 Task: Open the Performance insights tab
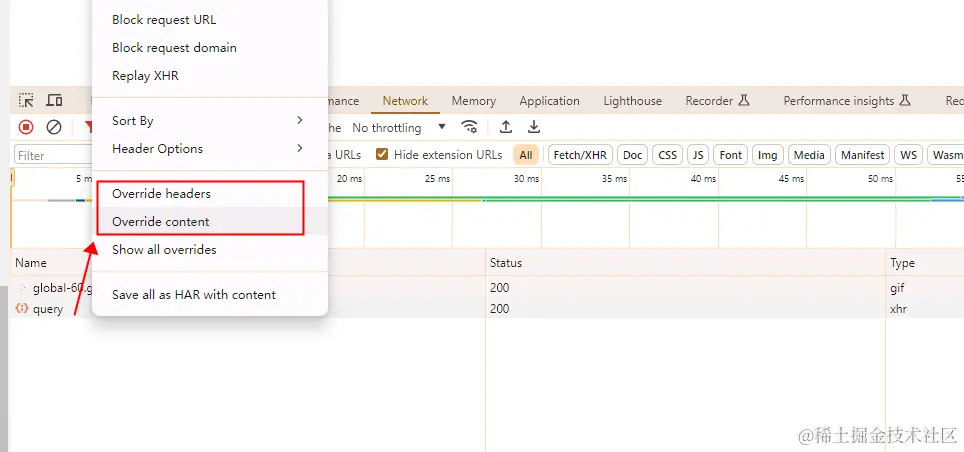[847, 101]
